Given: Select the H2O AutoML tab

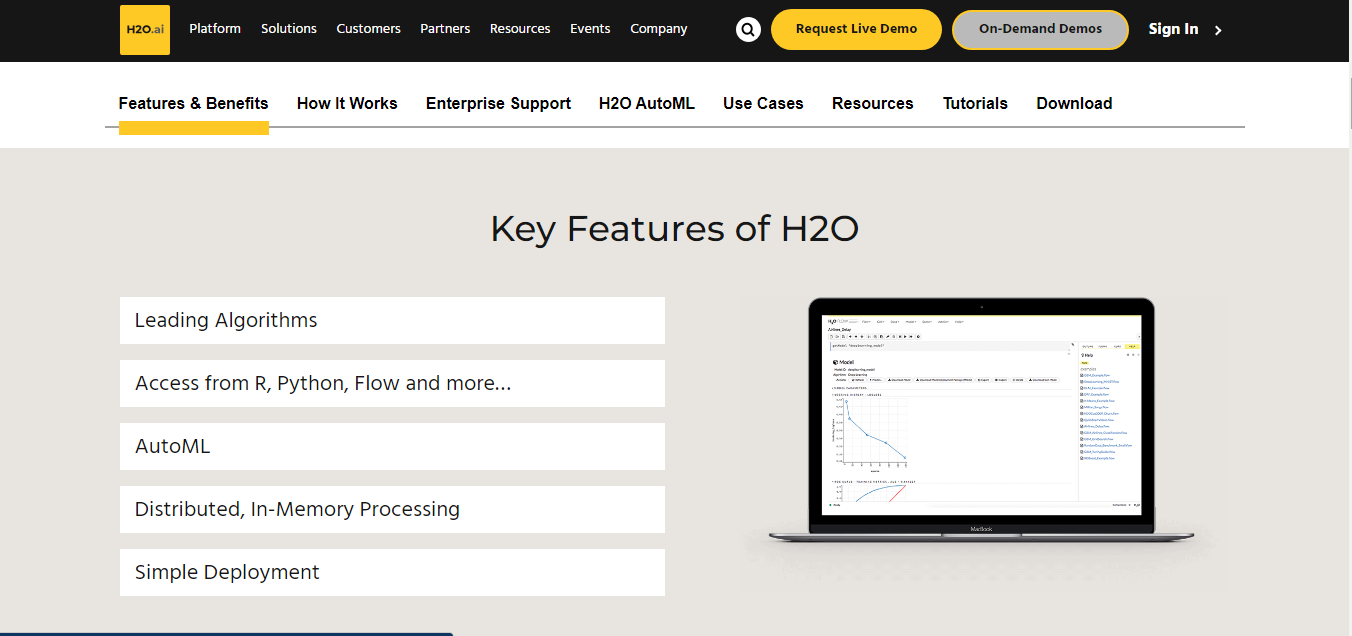Looking at the screenshot, I should [x=647, y=103].
